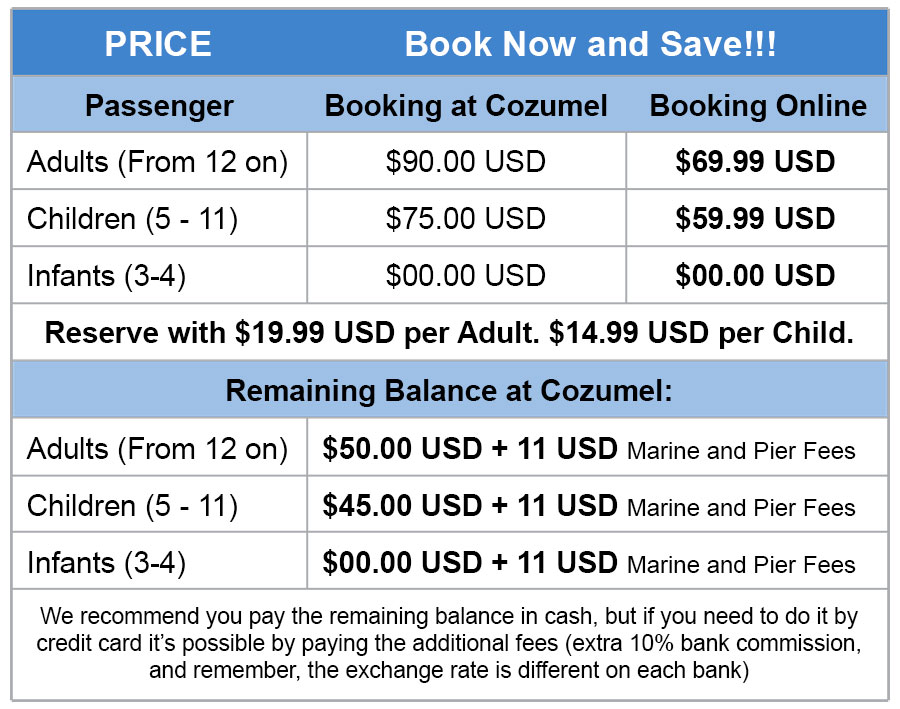The width and height of the screenshot is (900, 709).
Task: Click the $59.99 USD children online price
Action: point(755,218)
